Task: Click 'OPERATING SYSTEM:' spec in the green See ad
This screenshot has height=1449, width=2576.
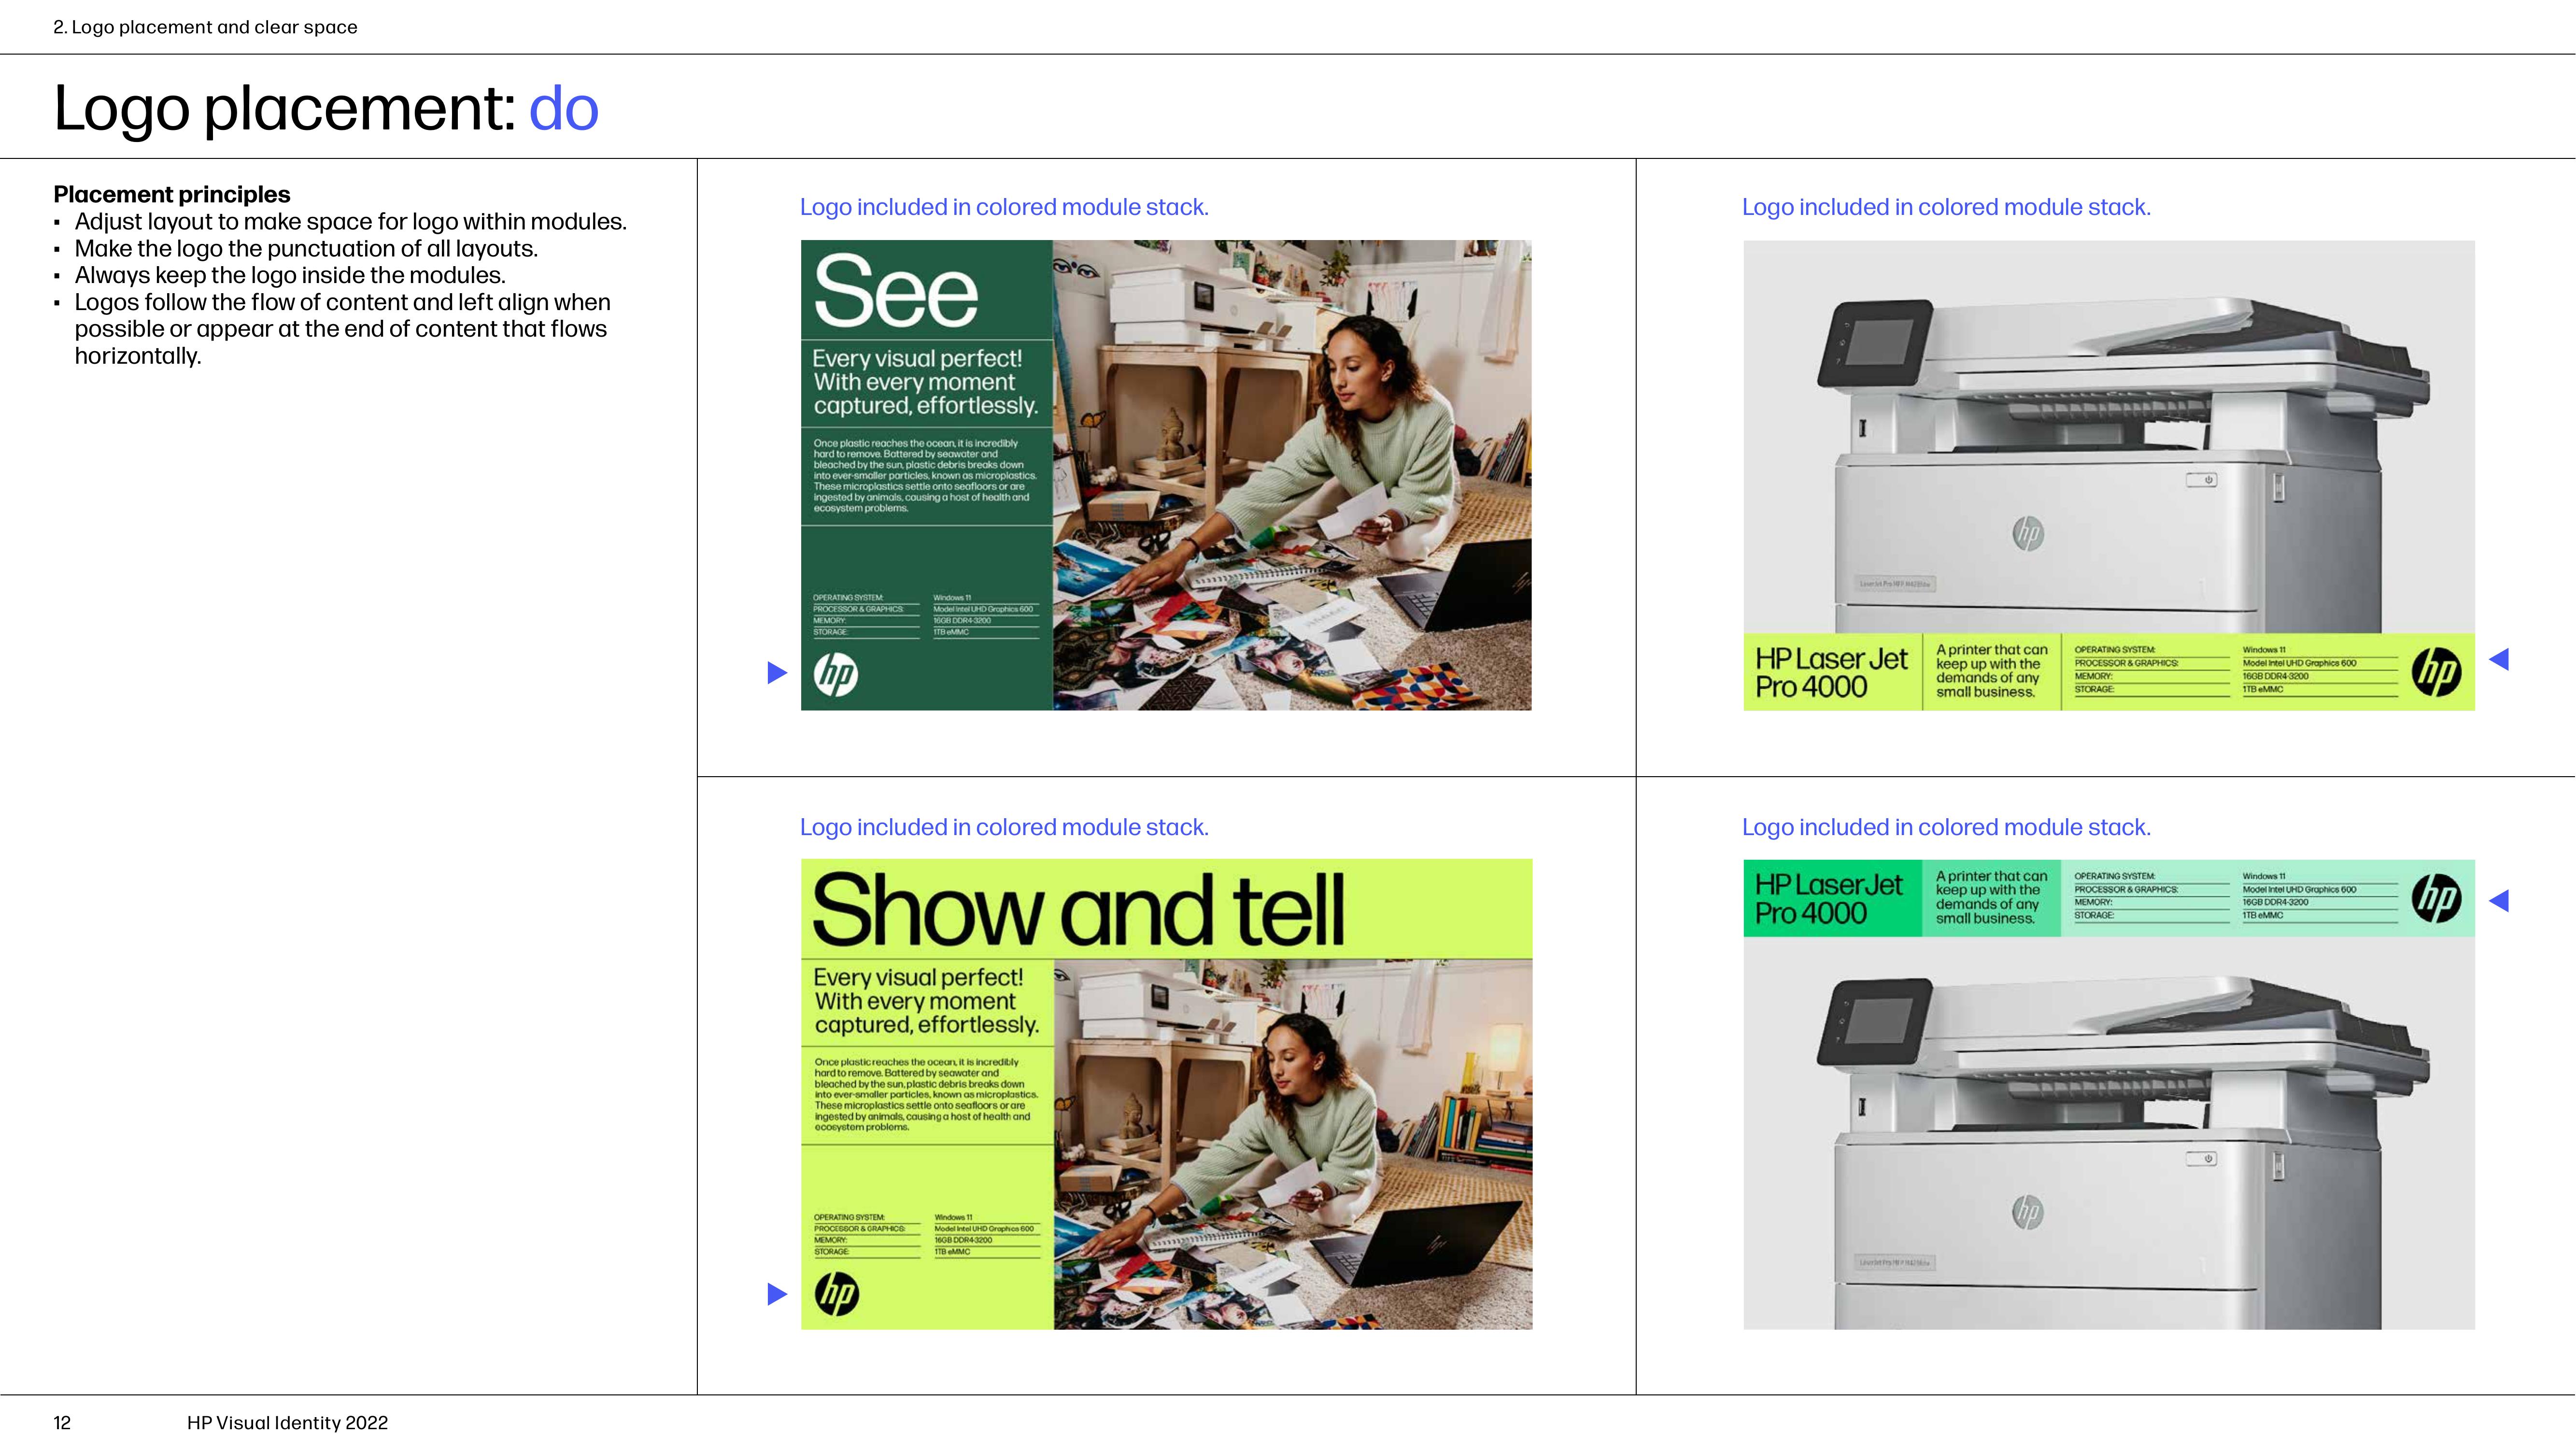Action: (848, 598)
